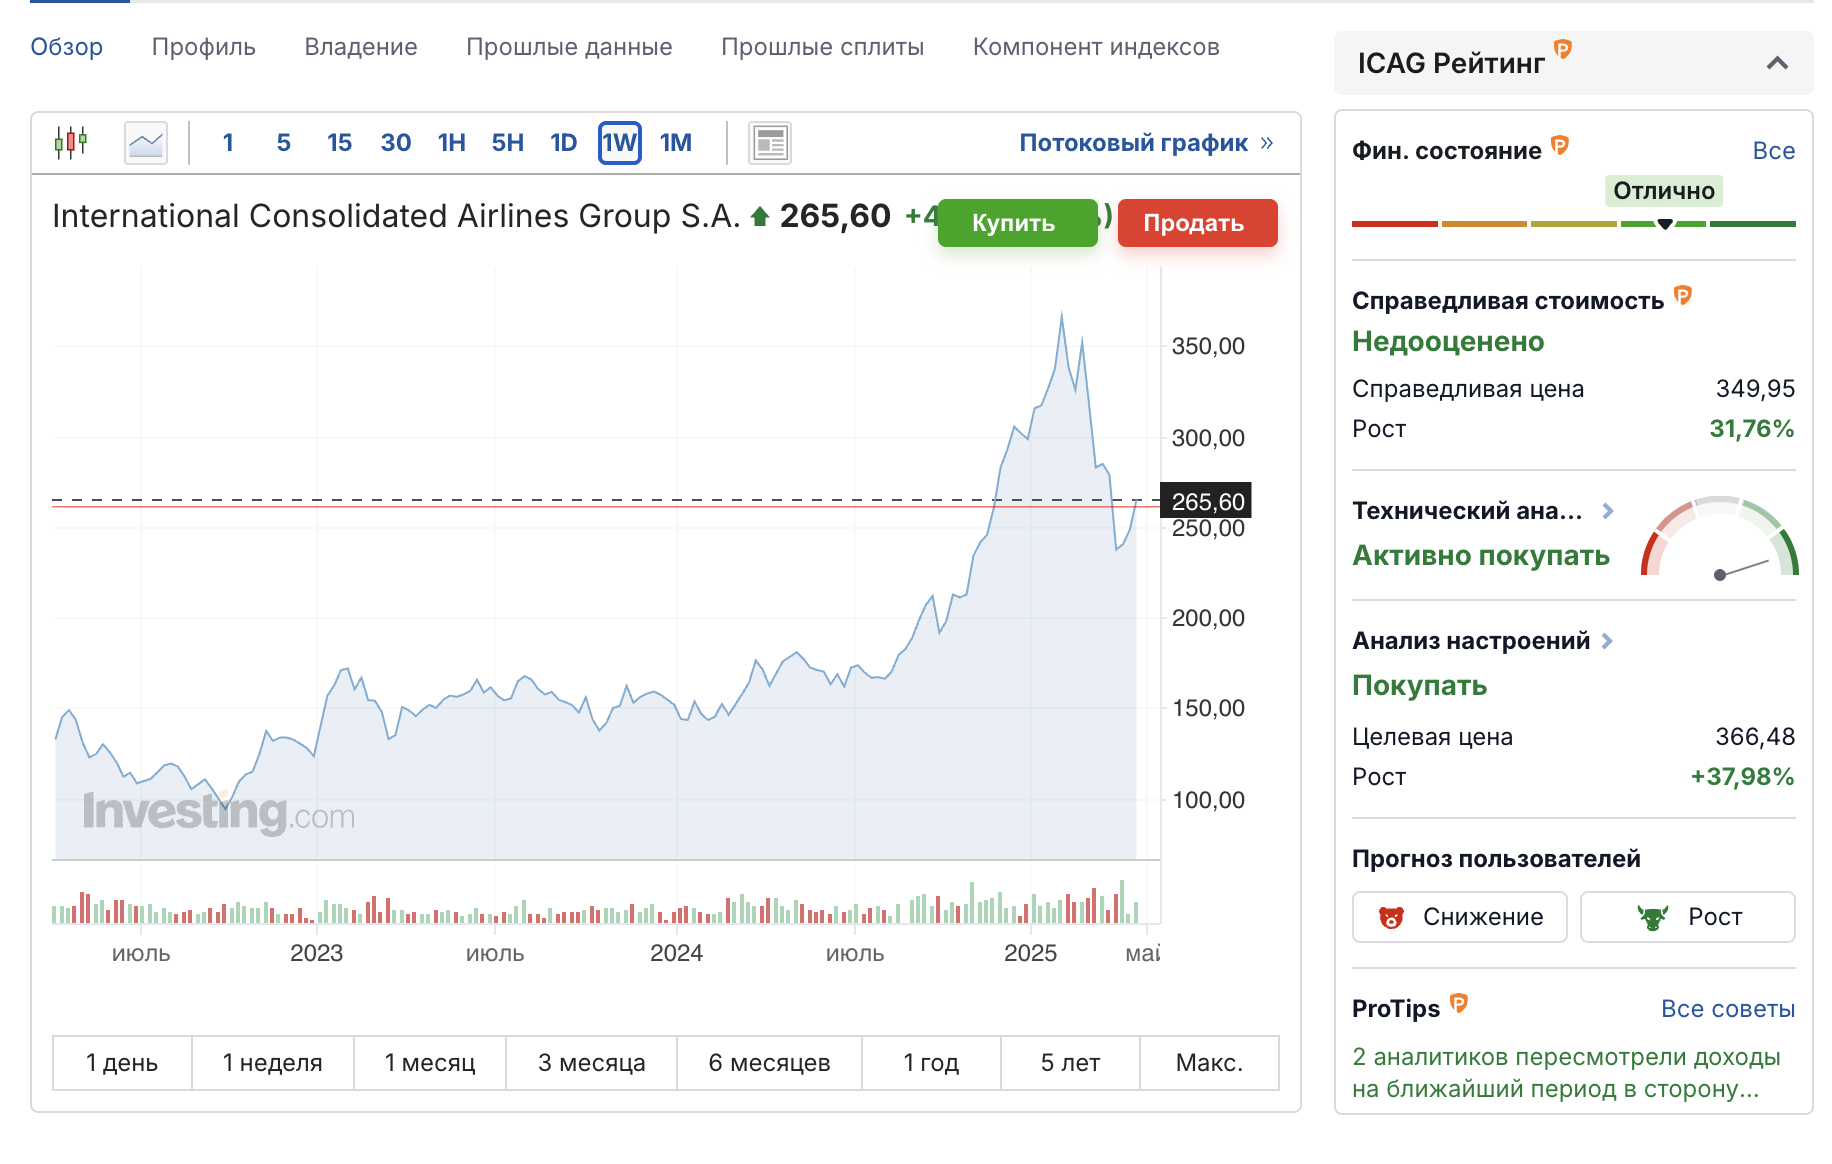This screenshot has width=1832, height=1164.
Task: Select the 5 minute interval
Action: click(x=284, y=143)
